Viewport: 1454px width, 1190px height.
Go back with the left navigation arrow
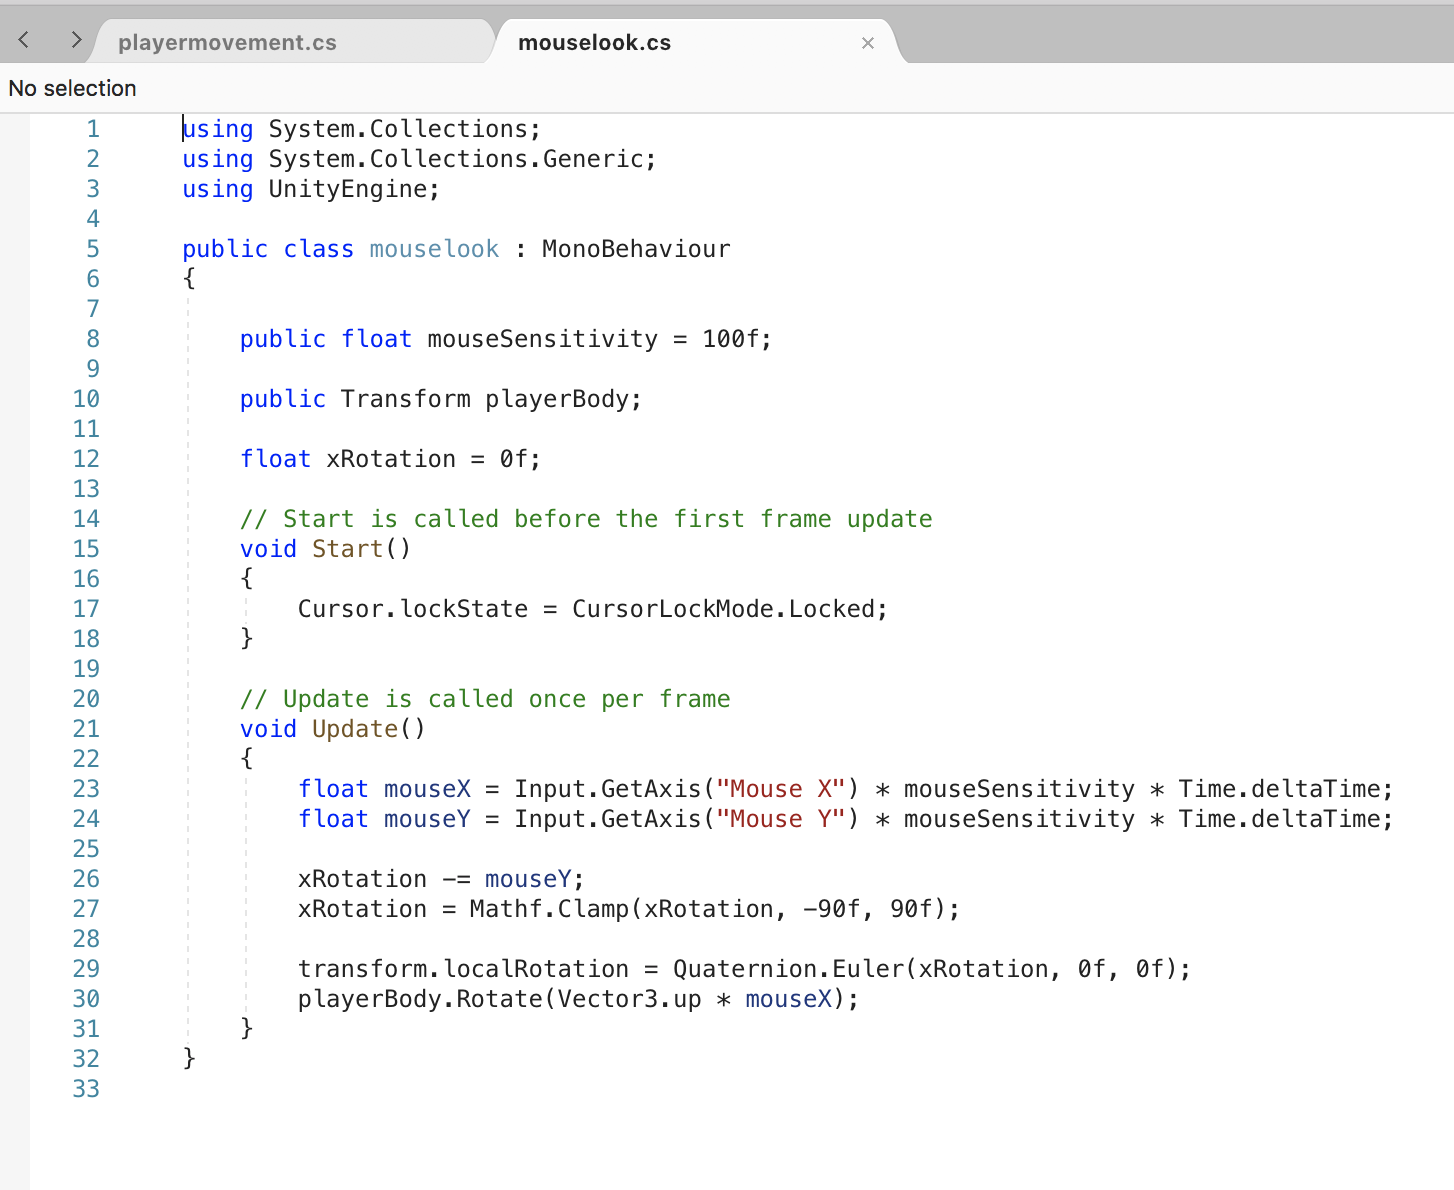click(24, 40)
